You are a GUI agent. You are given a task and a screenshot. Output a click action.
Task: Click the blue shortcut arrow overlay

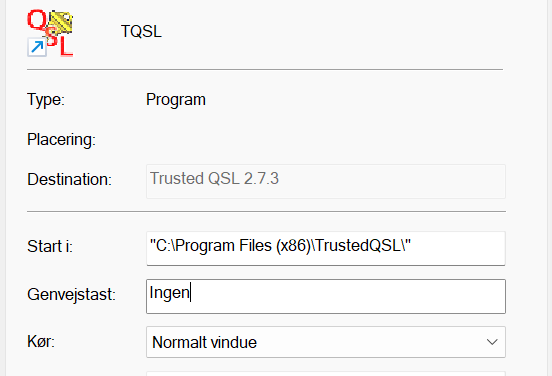(37, 47)
